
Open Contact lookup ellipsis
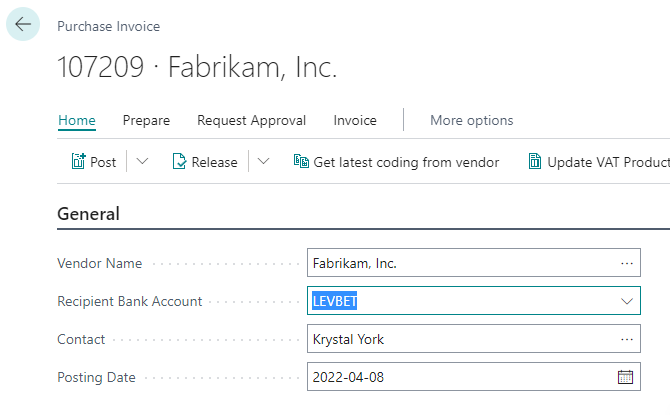pos(627,339)
